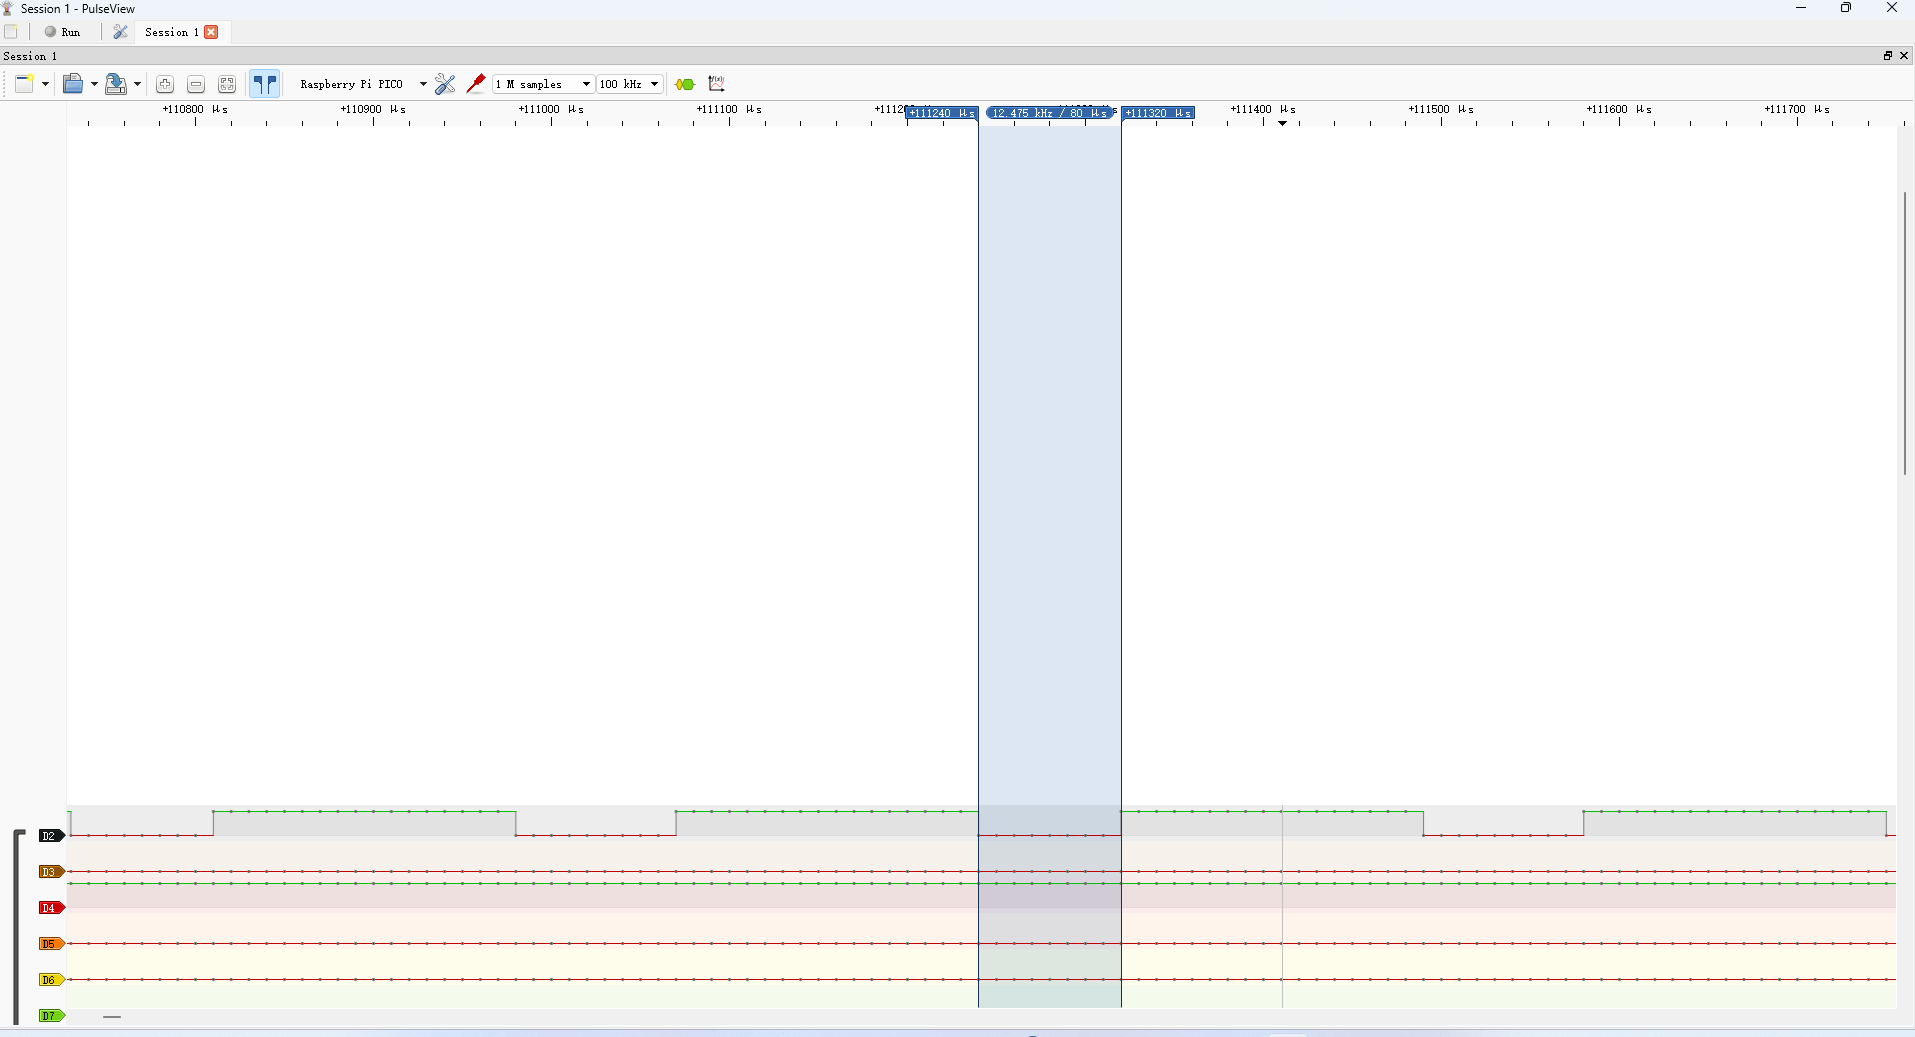Expand the New Session dropdown arrow

(x=45, y=84)
